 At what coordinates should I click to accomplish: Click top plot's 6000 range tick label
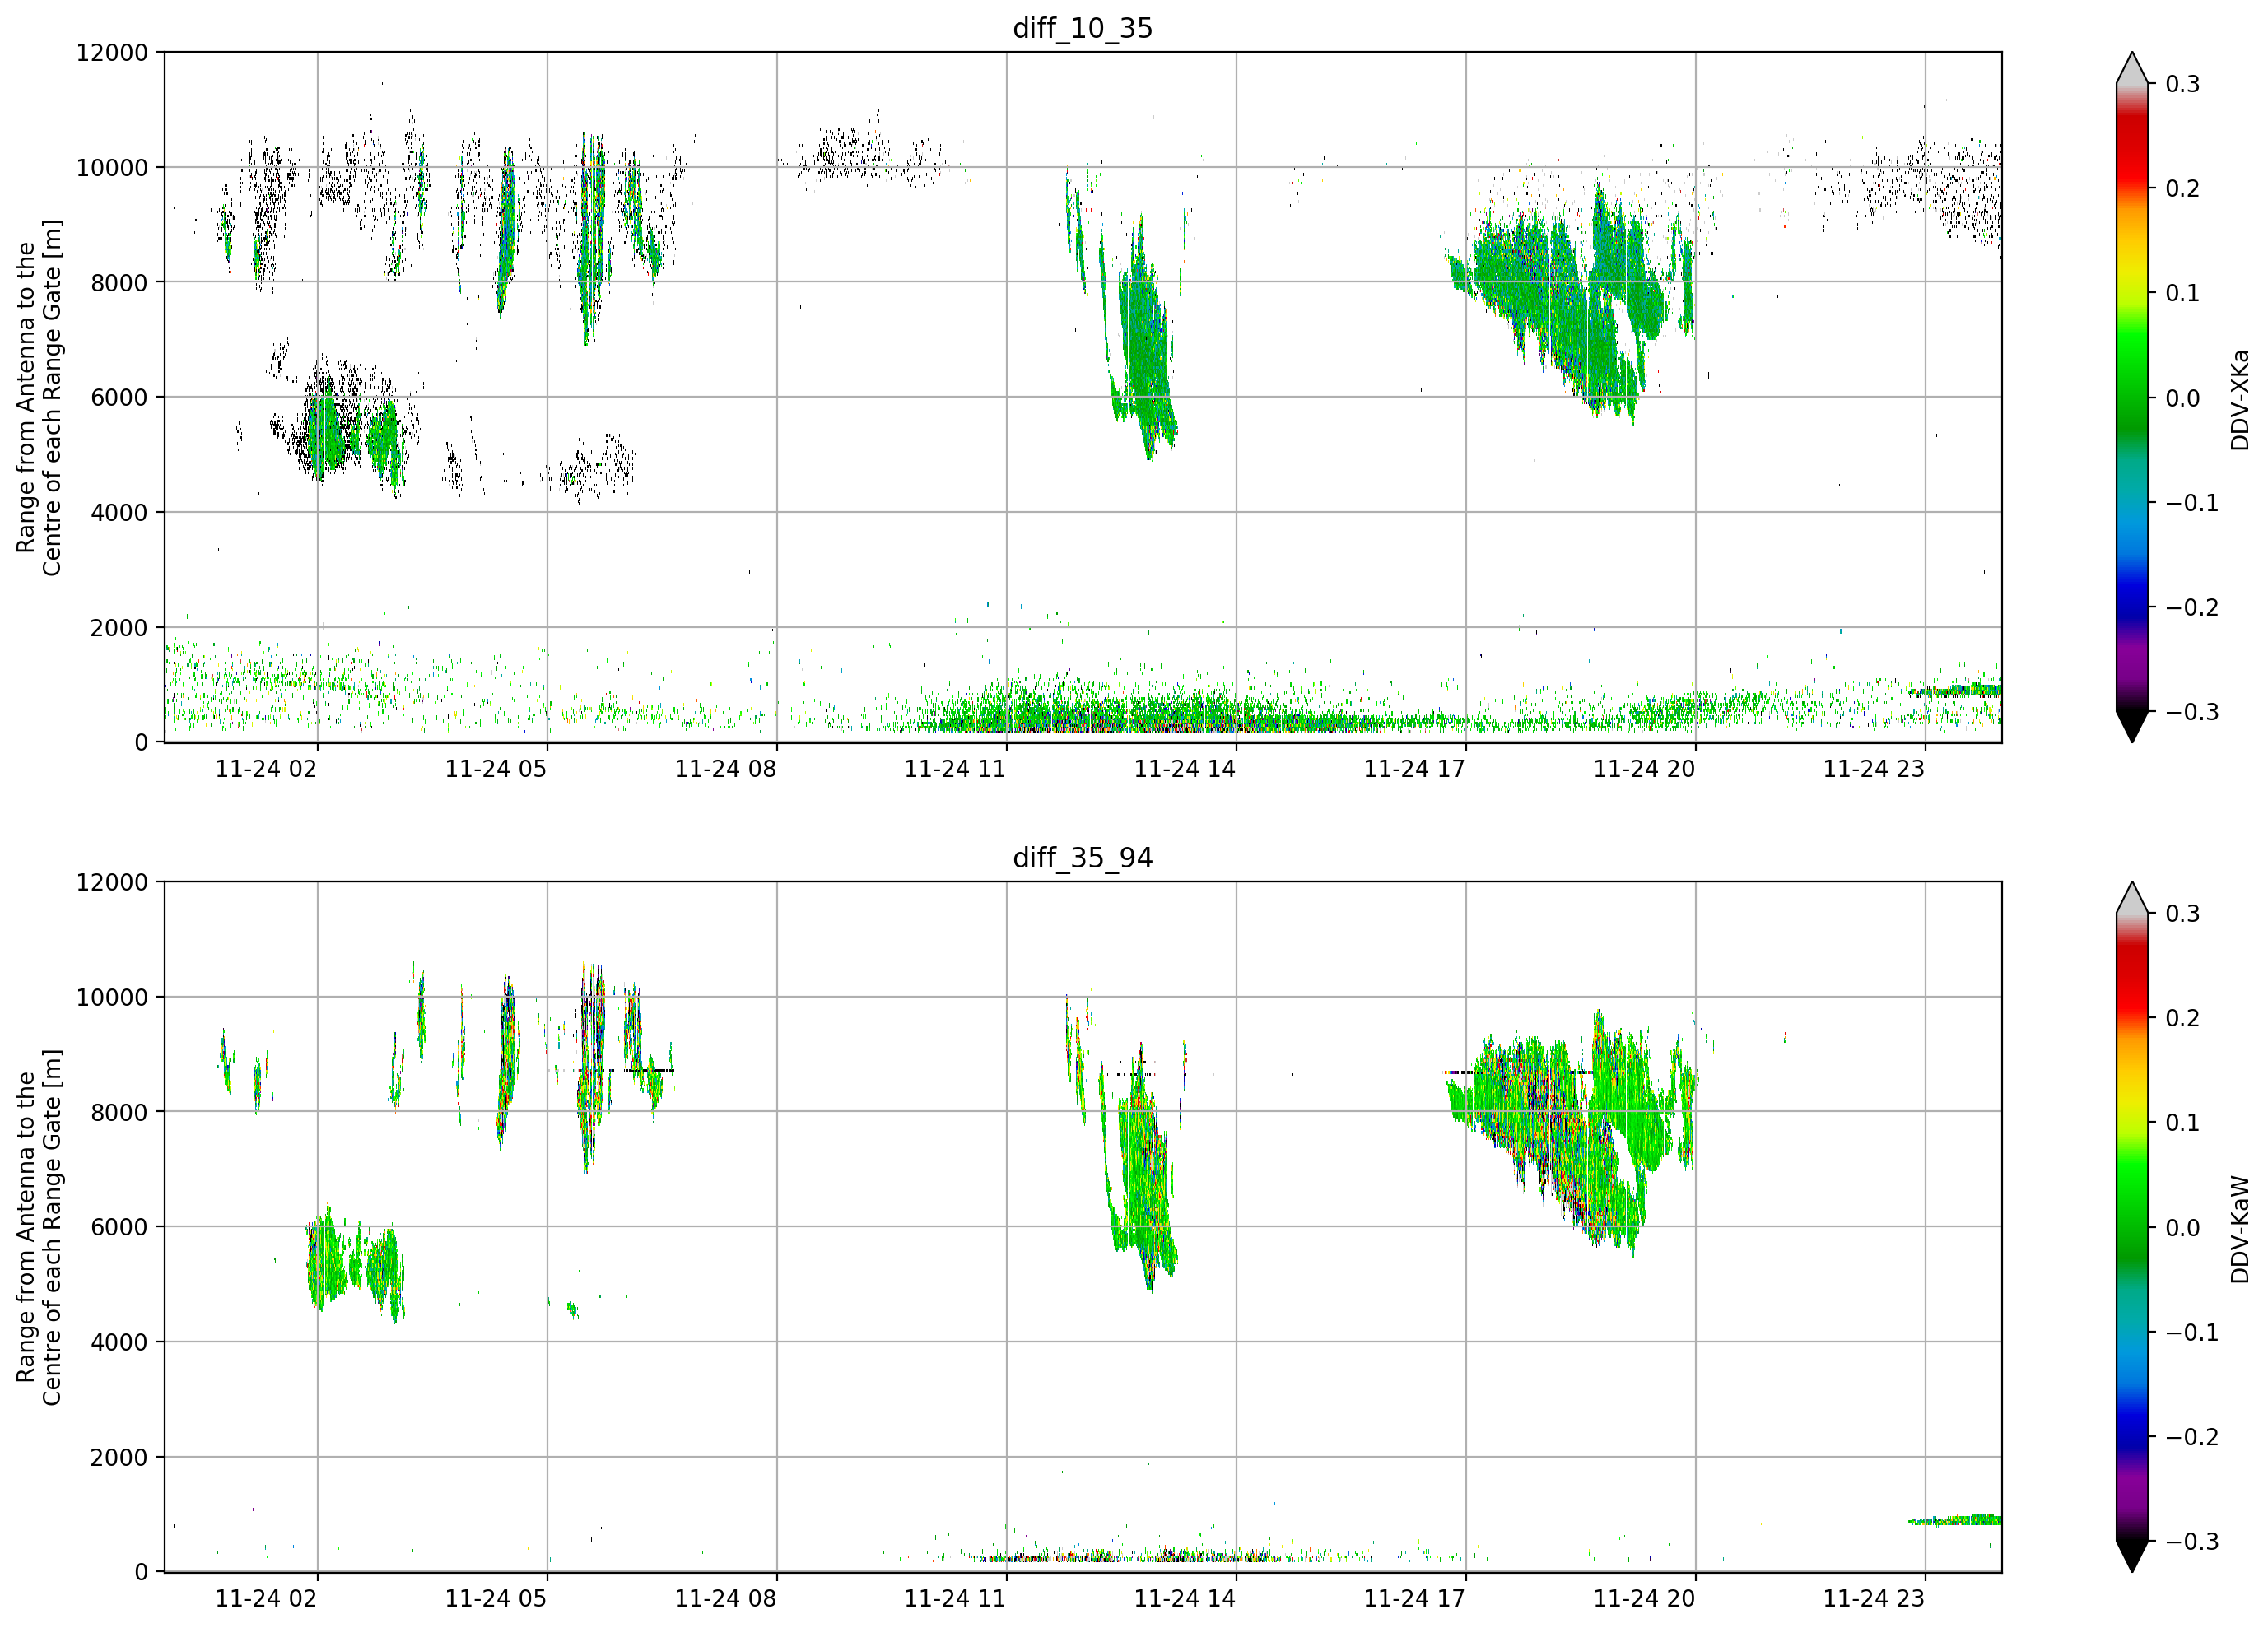(119, 398)
